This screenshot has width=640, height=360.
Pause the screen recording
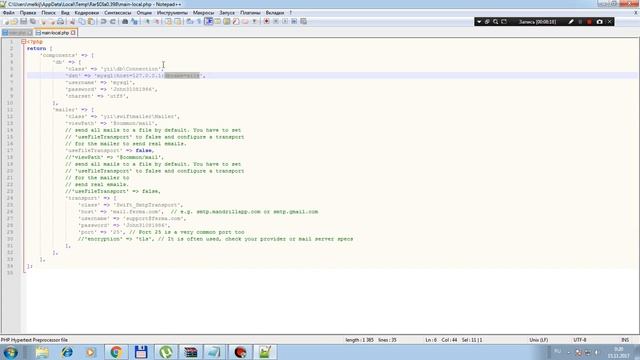coord(580,22)
